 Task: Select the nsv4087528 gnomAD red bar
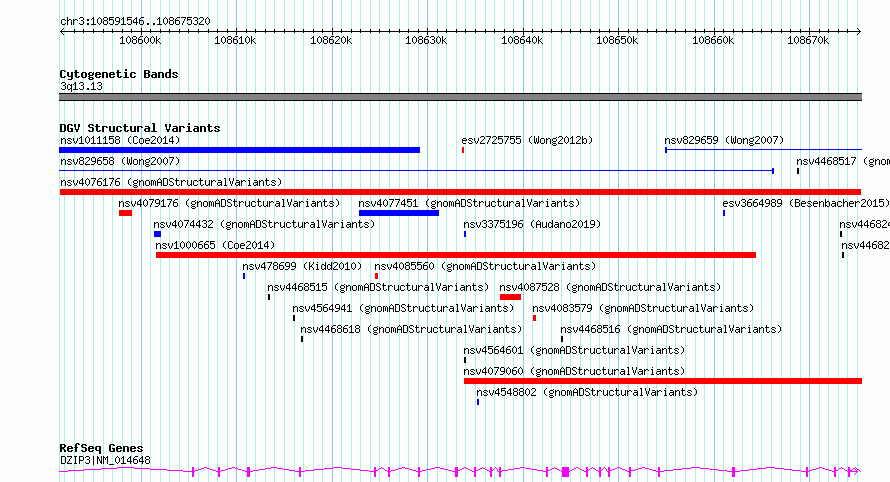(x=510, y=297)
